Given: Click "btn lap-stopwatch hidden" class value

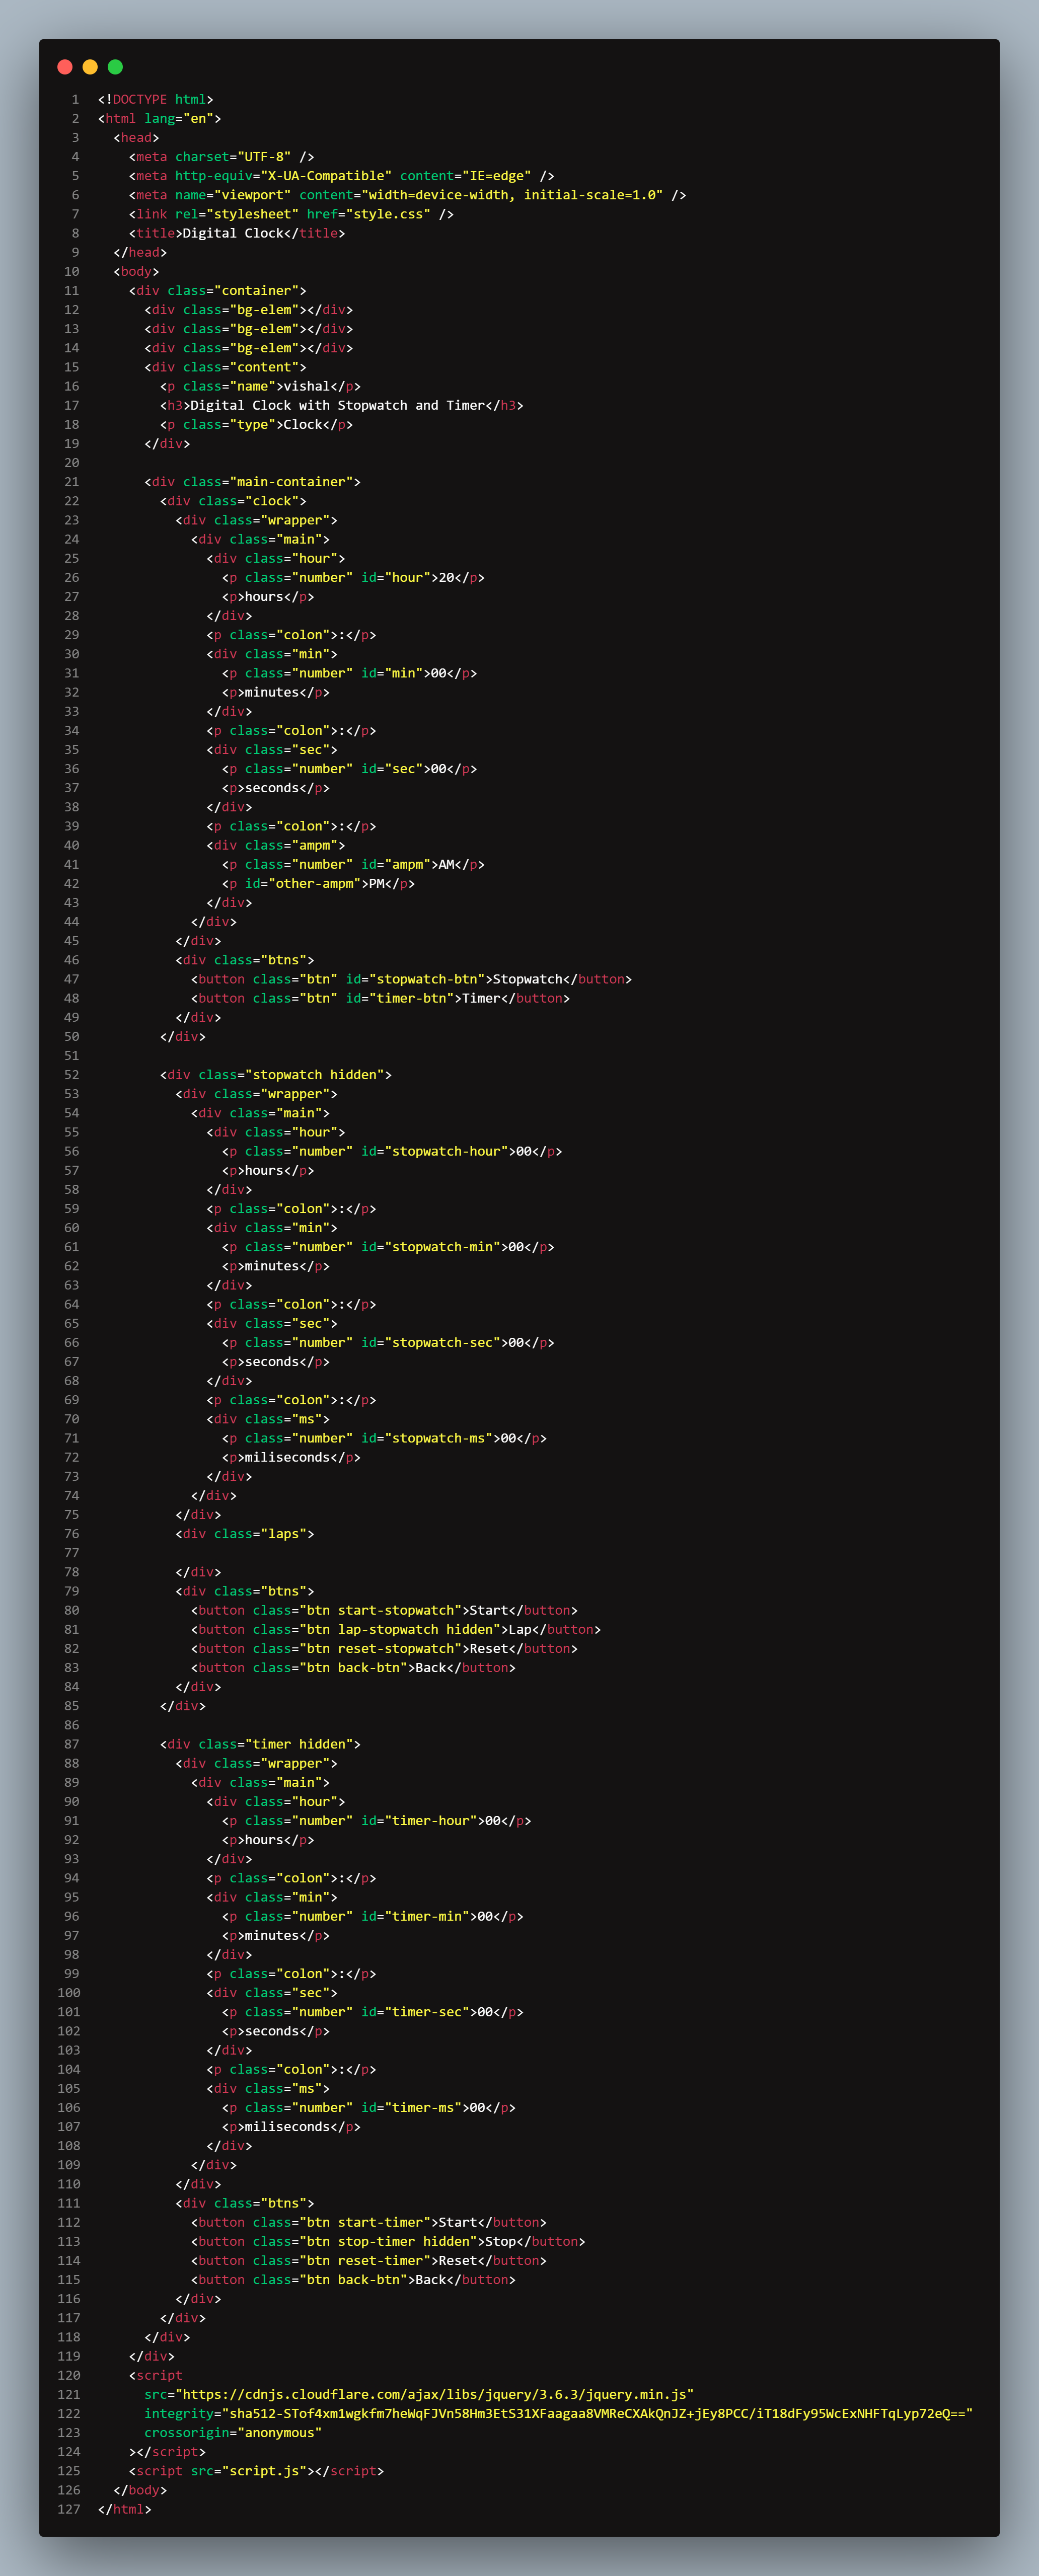Looking at the screenshot, I should click(x=400, y=1630).
